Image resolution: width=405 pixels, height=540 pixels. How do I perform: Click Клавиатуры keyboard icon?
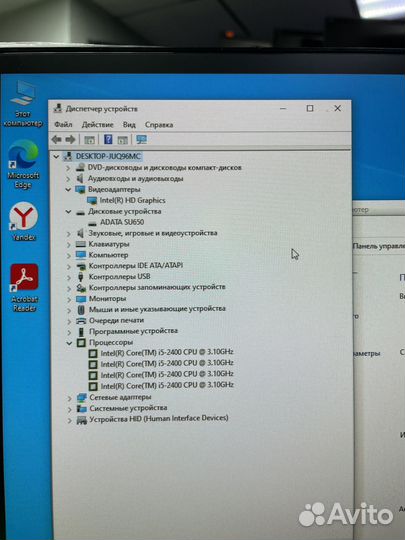[x=81, y=244]
